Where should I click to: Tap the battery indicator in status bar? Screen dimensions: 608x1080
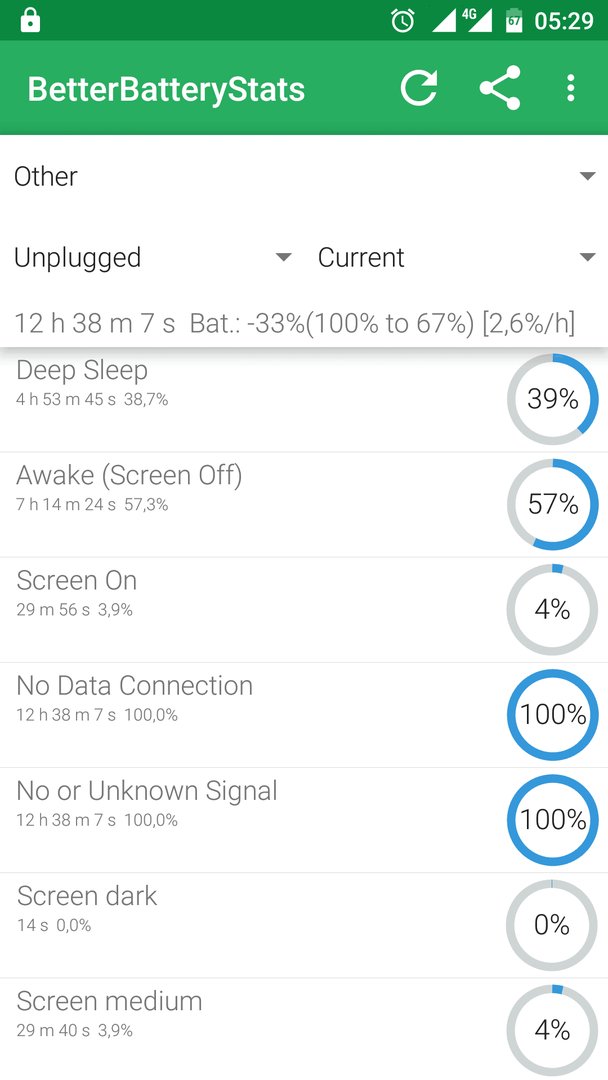coord(514,21)
